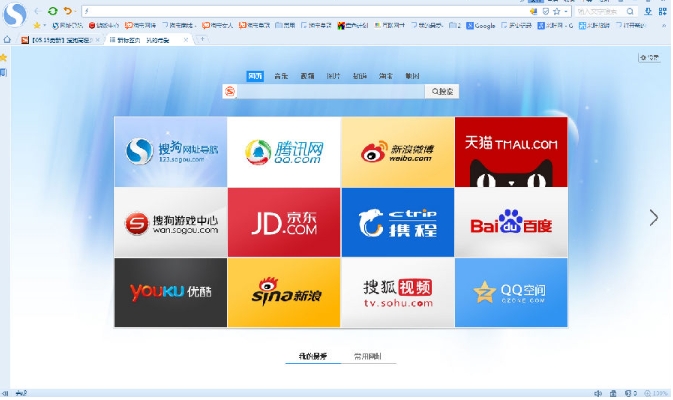Open a new tab with plus button
This screenshot has width=673, height=400.
202,39
